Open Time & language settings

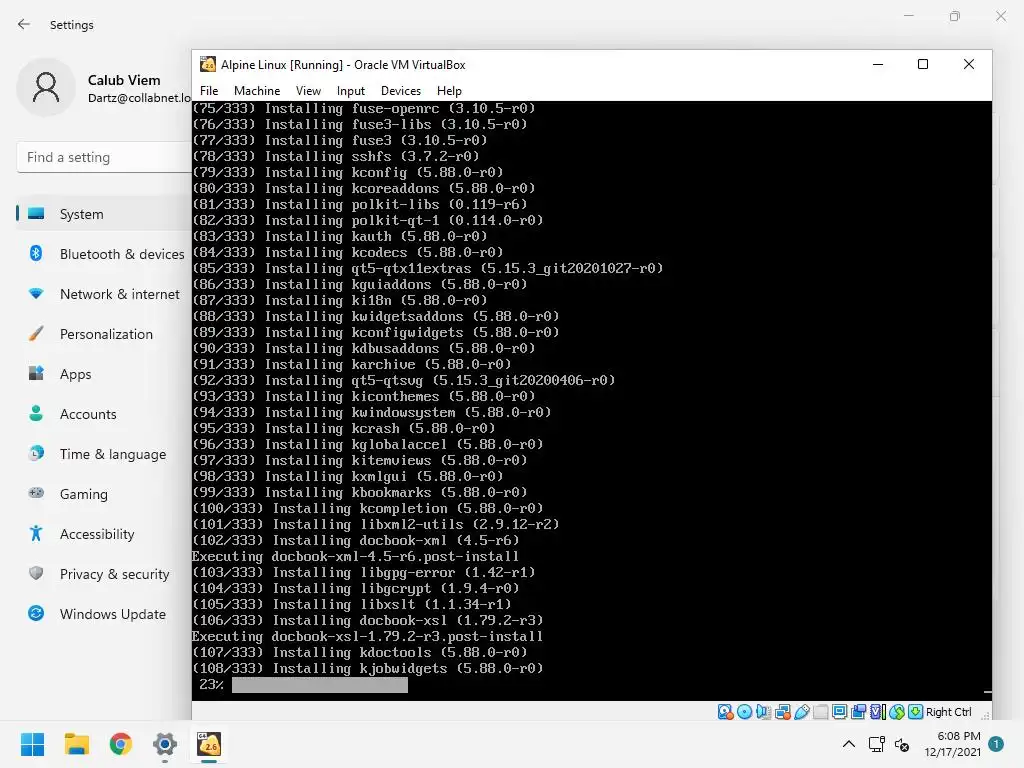point(104,453)
